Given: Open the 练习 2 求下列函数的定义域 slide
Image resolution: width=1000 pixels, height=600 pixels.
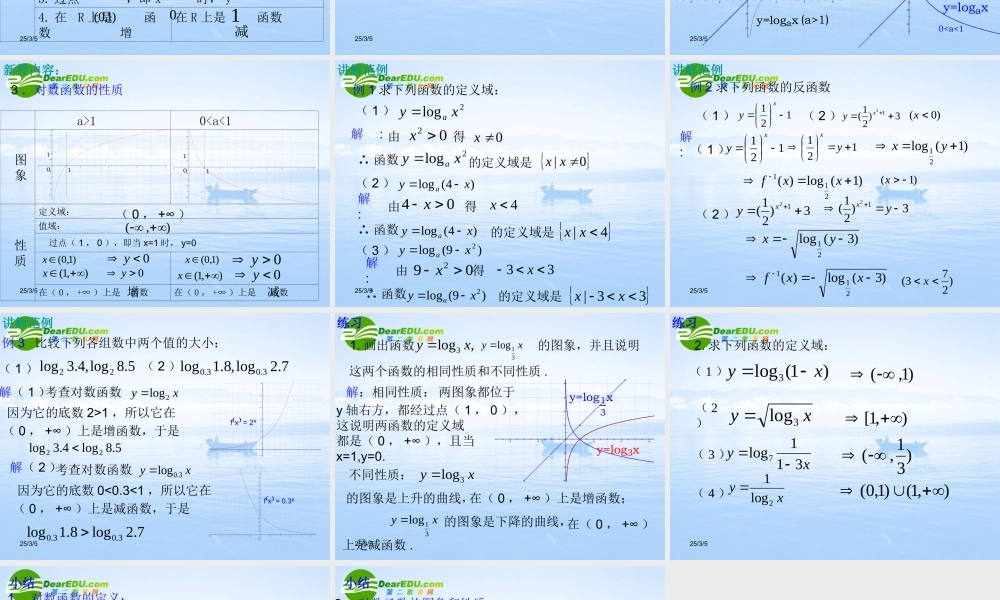Looking at the screenshot, I should (835, 436).
